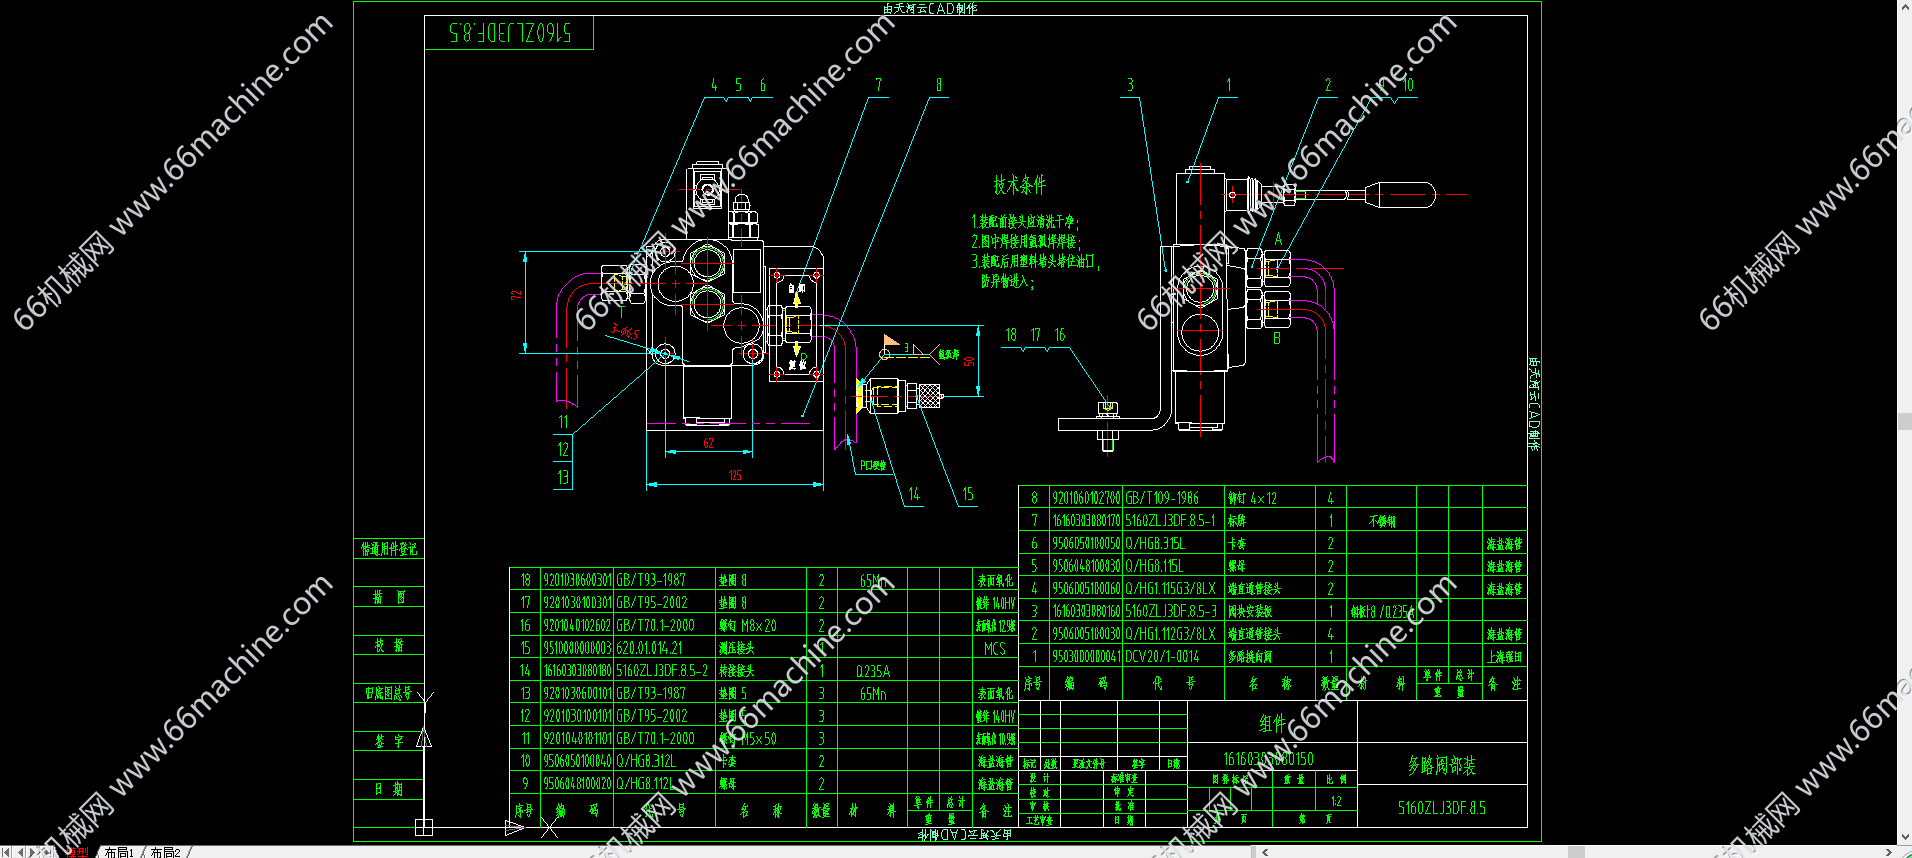Select the UCS origin square icon
The width and height of the screenshot is (1912, 858).
424,827
